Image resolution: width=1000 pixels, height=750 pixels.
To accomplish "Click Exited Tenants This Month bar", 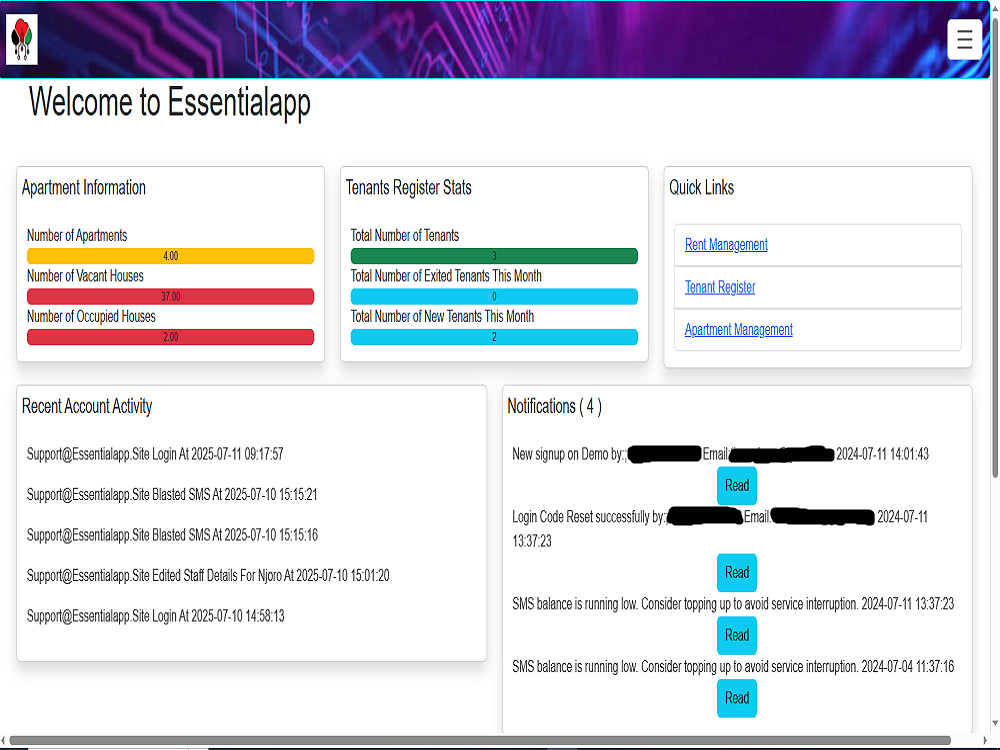I will coord(494,297).
